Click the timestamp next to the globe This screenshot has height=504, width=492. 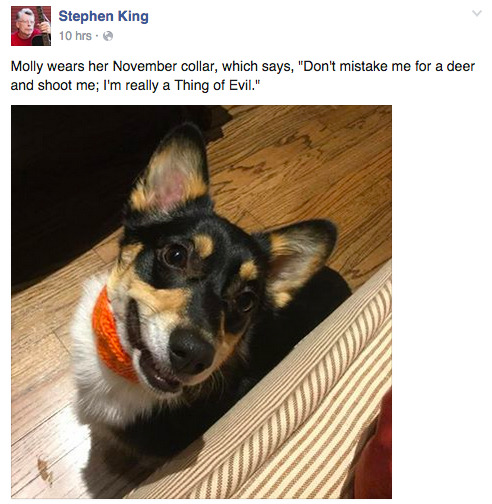click(75, 36)
